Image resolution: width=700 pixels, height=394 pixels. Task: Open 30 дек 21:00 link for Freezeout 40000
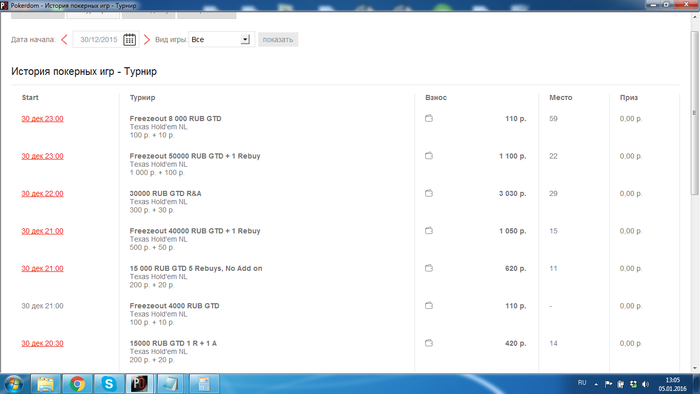pos(42,231)
